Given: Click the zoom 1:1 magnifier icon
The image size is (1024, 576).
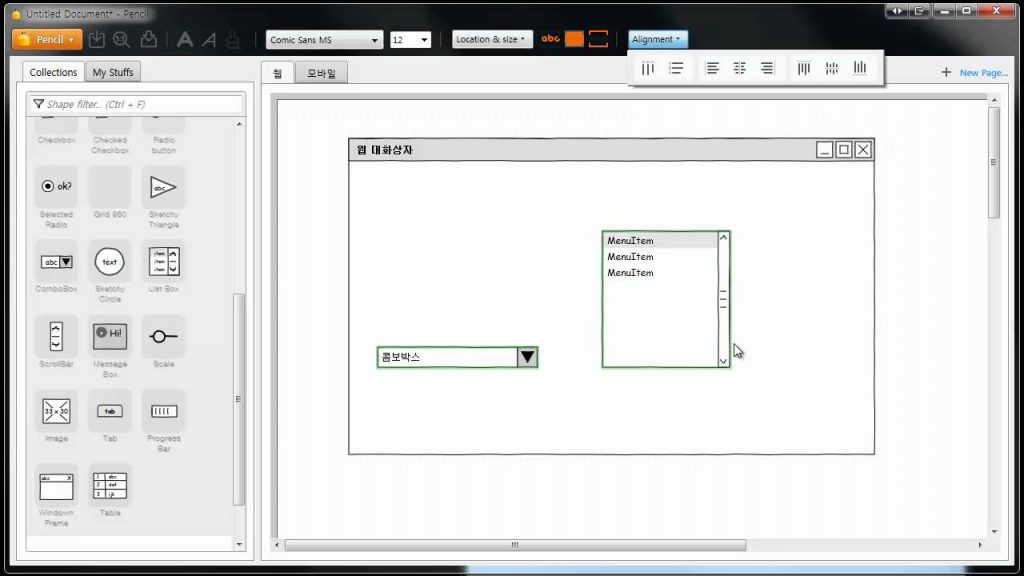Looking at the screenshot, I should [121, 40].
